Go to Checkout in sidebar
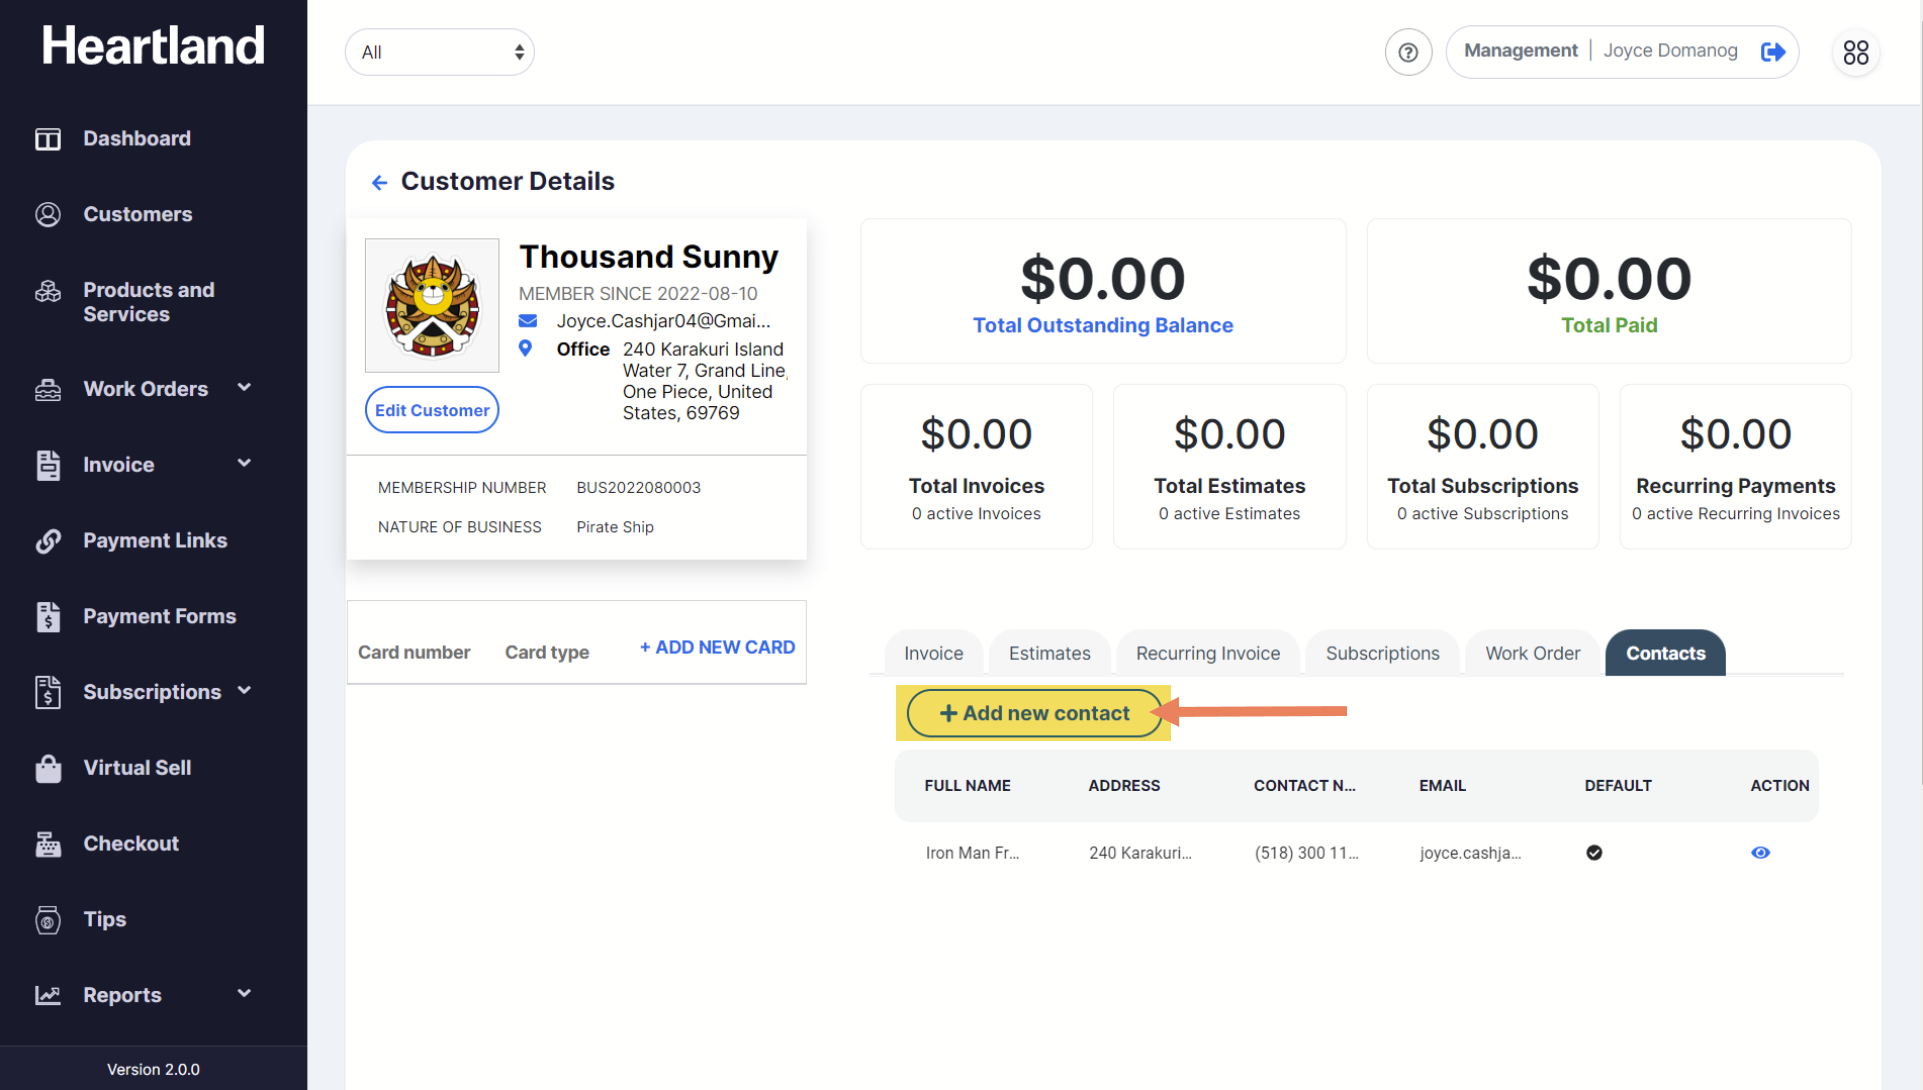The image size is (1923, 1090). (x=130, y=843)
